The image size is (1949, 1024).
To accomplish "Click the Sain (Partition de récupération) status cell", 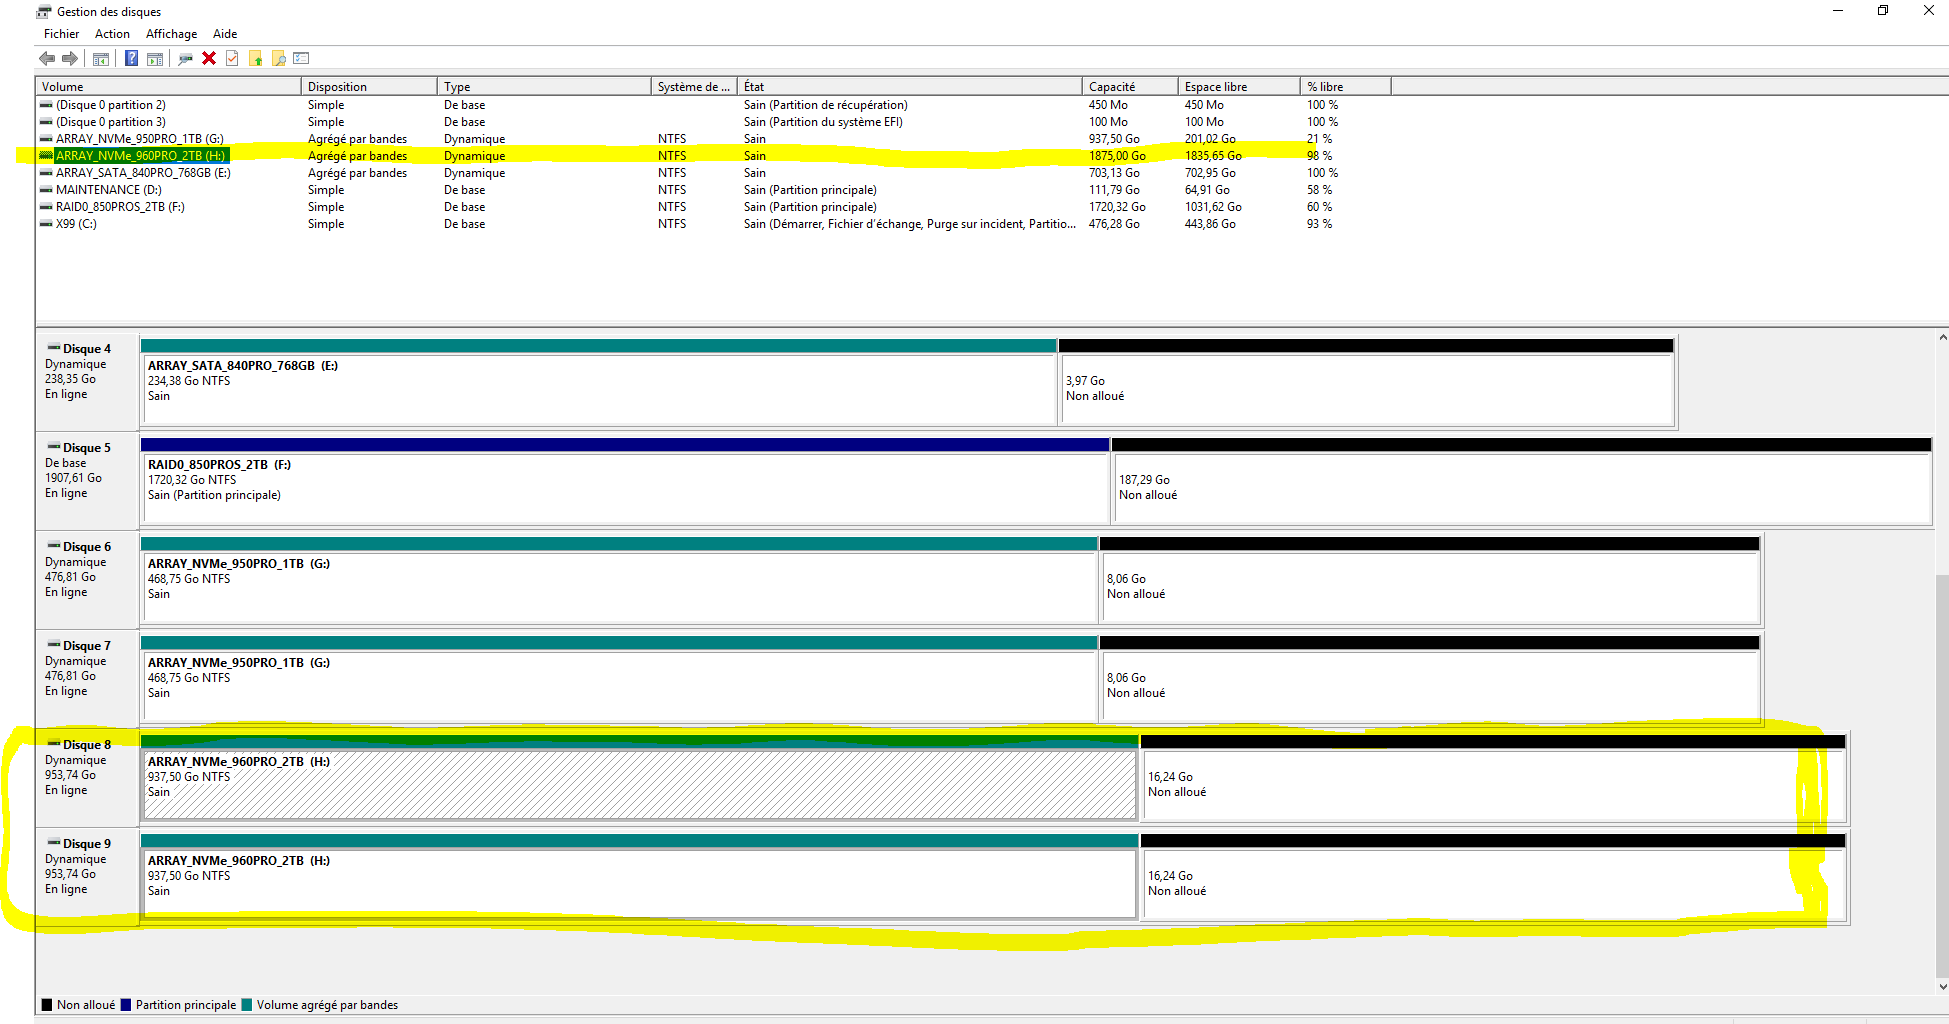I will pyautogui.click(x=826, y=105).
